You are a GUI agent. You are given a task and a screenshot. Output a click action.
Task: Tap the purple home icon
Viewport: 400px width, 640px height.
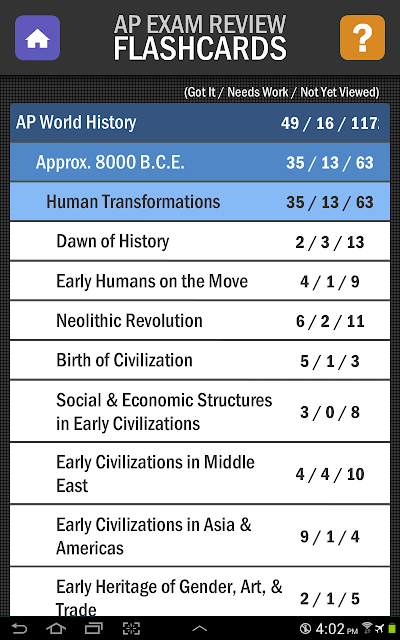point(38,38)
